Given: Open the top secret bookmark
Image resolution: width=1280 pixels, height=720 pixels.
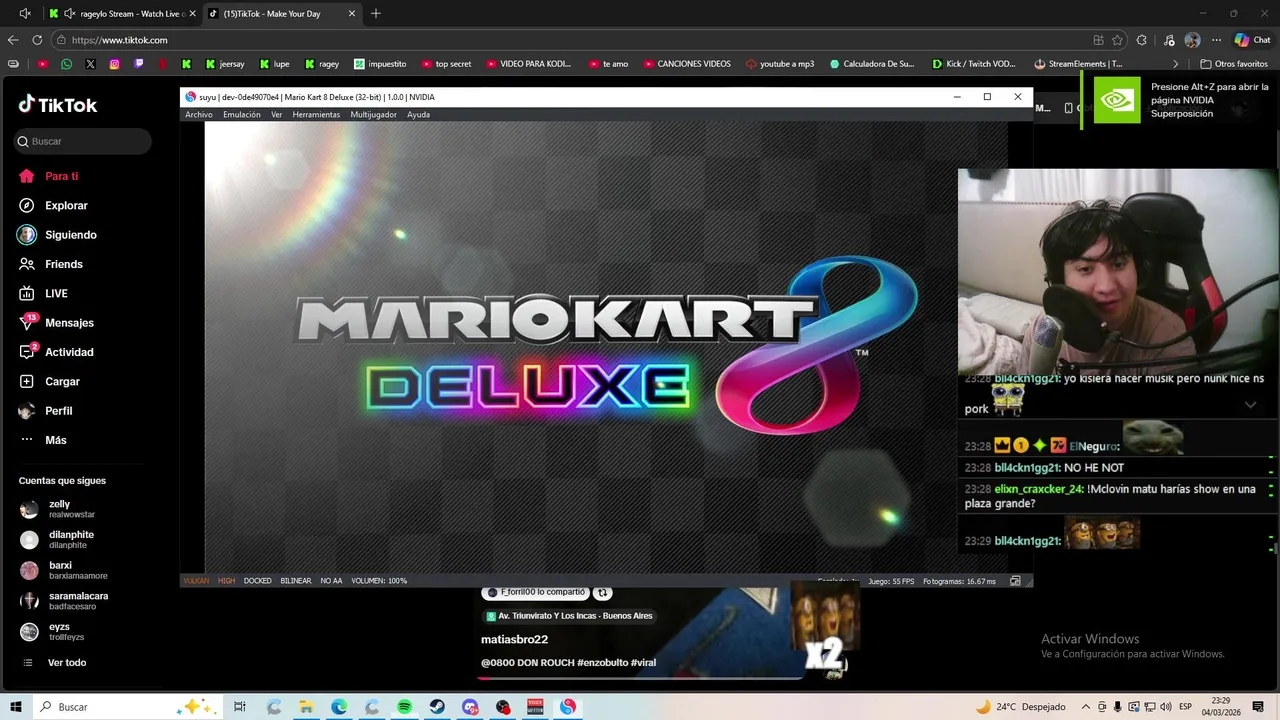Looking at the screenshot, I should [446, 64].
